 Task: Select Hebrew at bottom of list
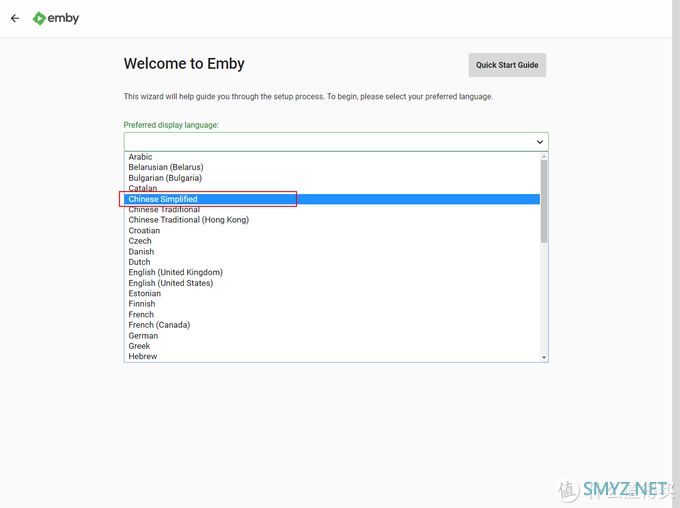click(x=332, y=357)
